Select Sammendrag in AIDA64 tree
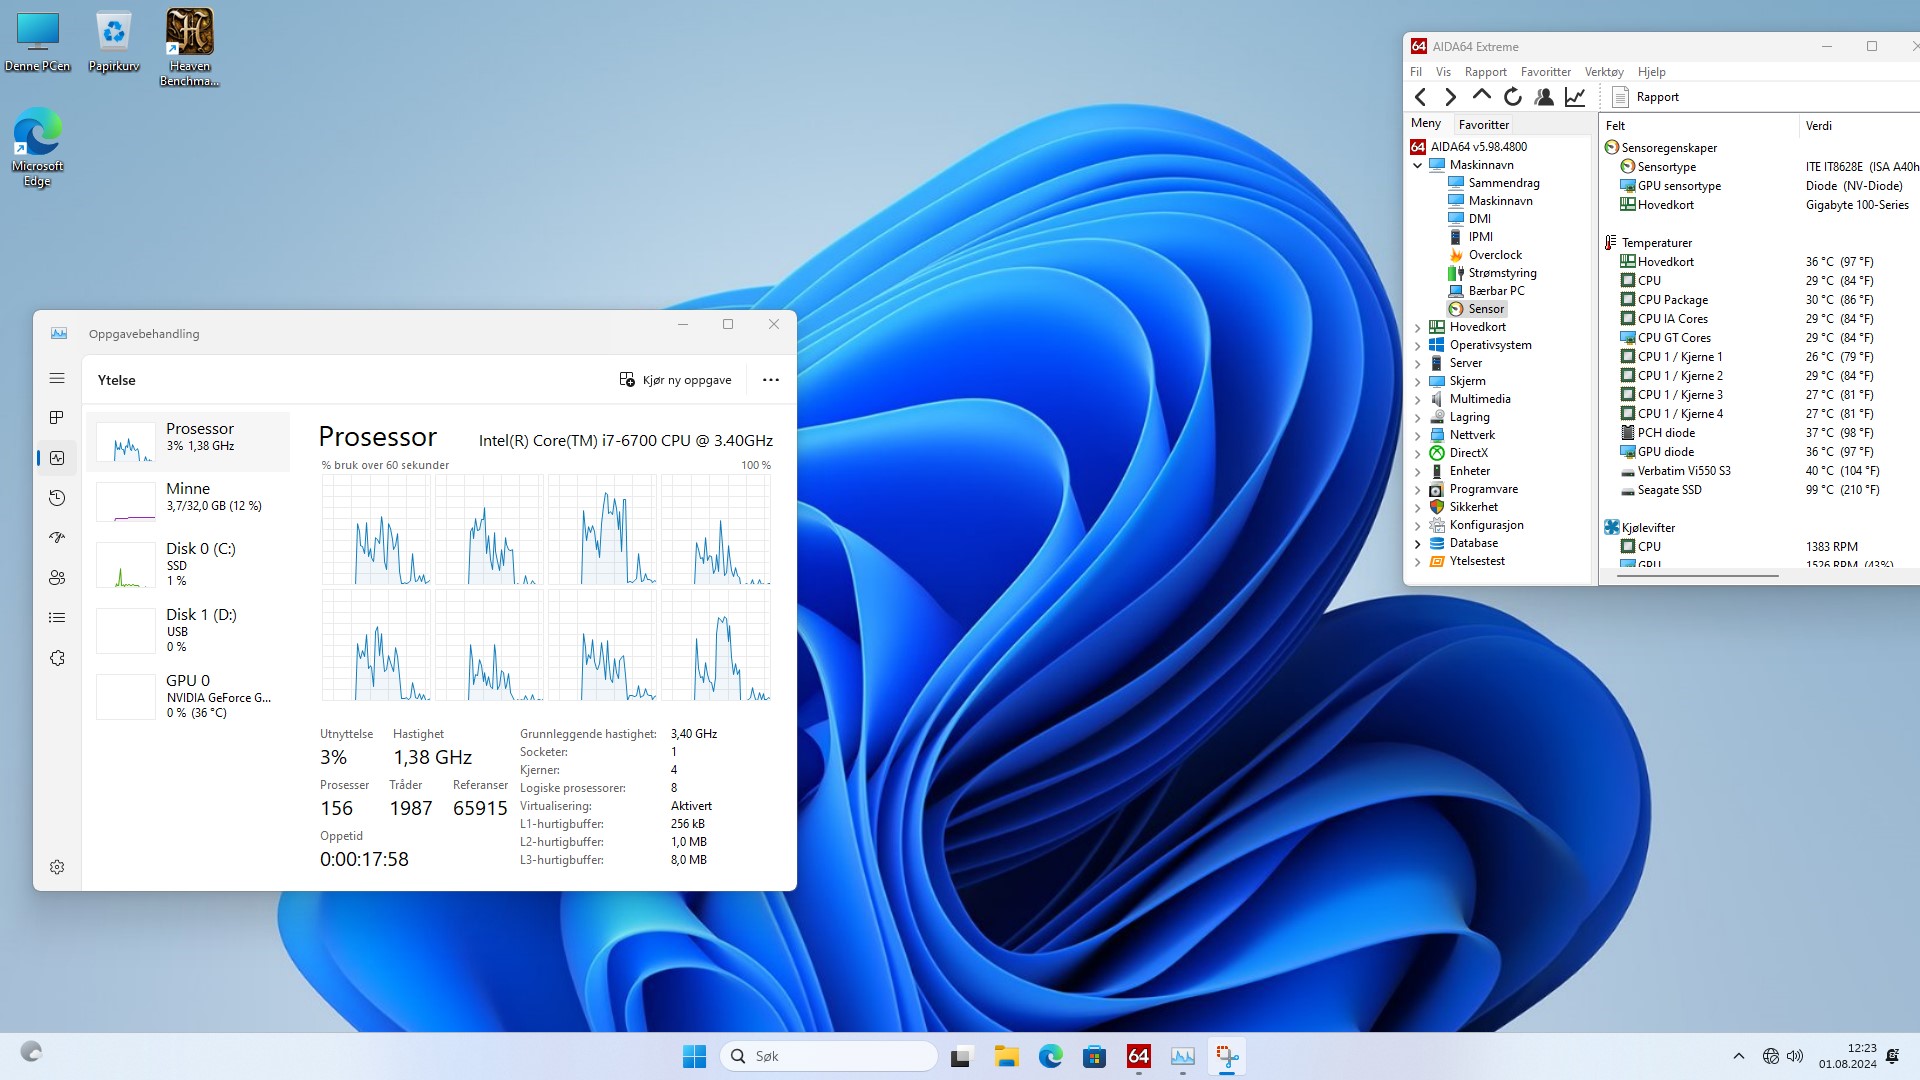This screenshot has height=1080, width=1920. [x=1503, y=183]
